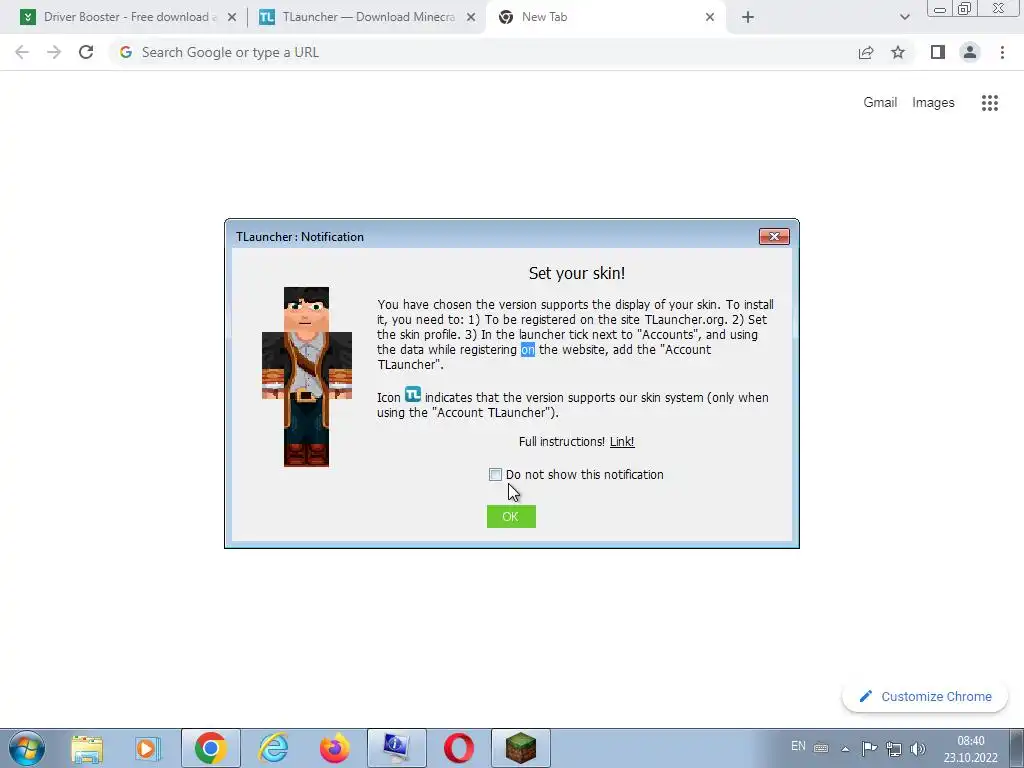The height and width of the screenshot is (768, 1024).
Task: Launch Windows Media Player from taskbar
Action: tap(148, 748)
